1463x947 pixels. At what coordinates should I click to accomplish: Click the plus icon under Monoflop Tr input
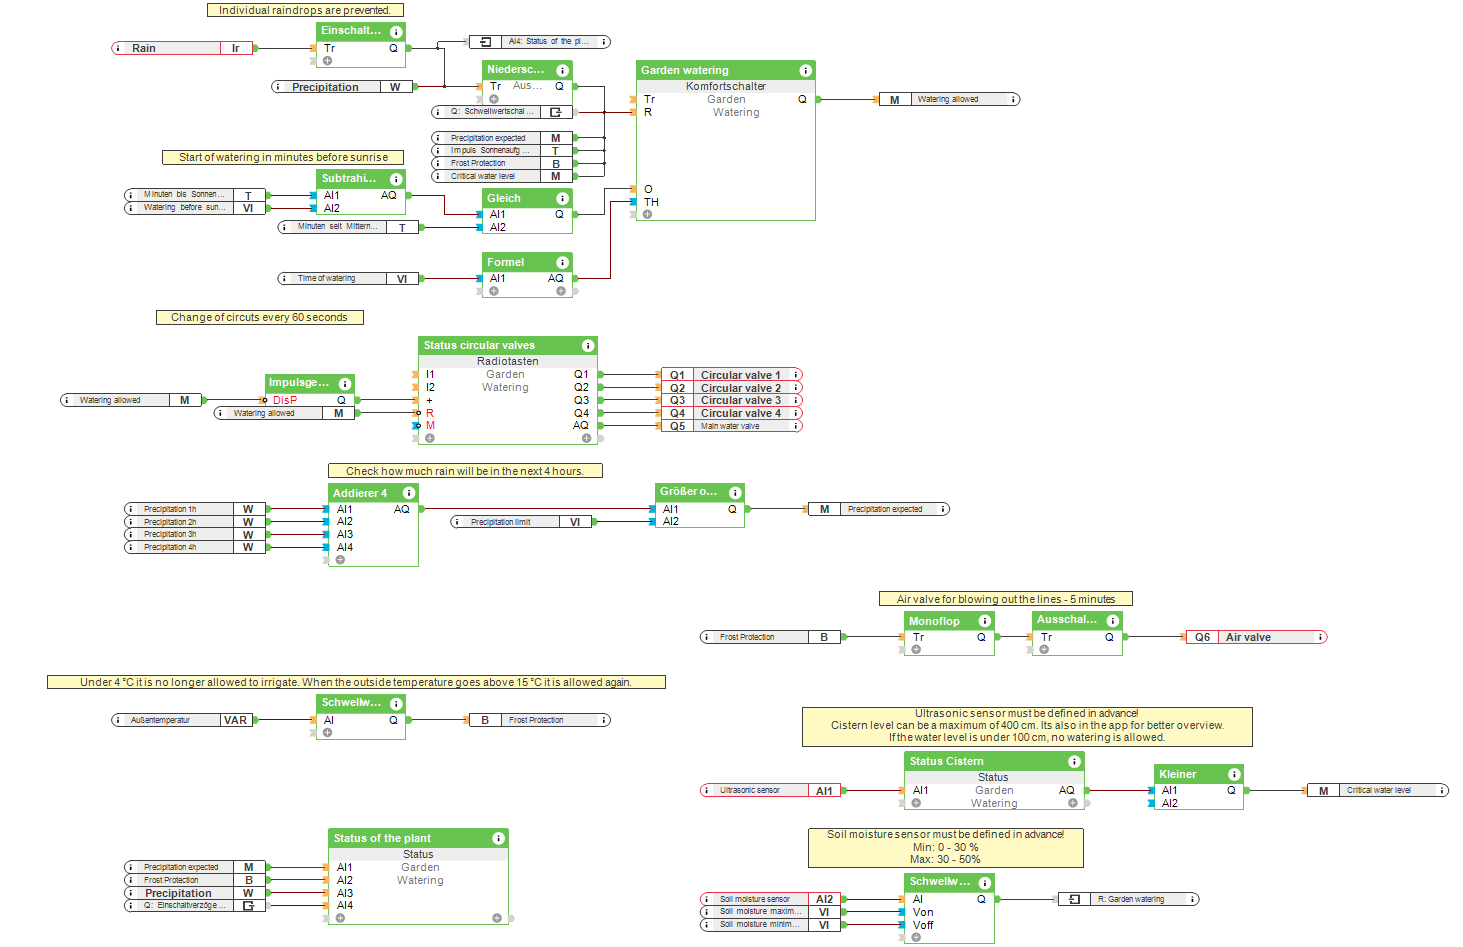[916, 649]
